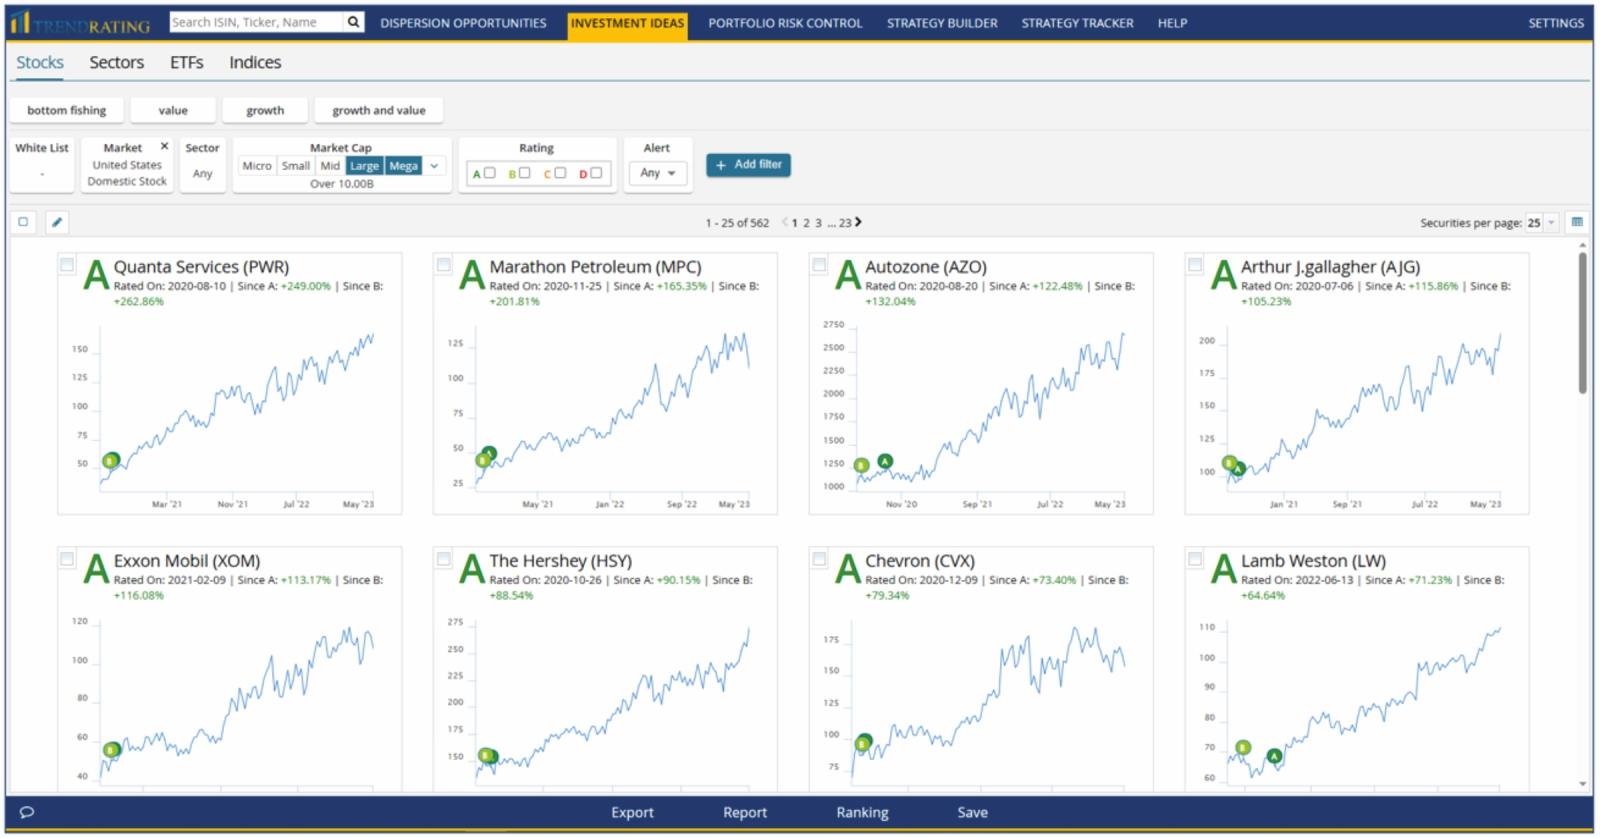Click the B marker on Exxon Mobil chart
Screen dimensions: 1600x838
pyautogui.click(x=110, y=749)
